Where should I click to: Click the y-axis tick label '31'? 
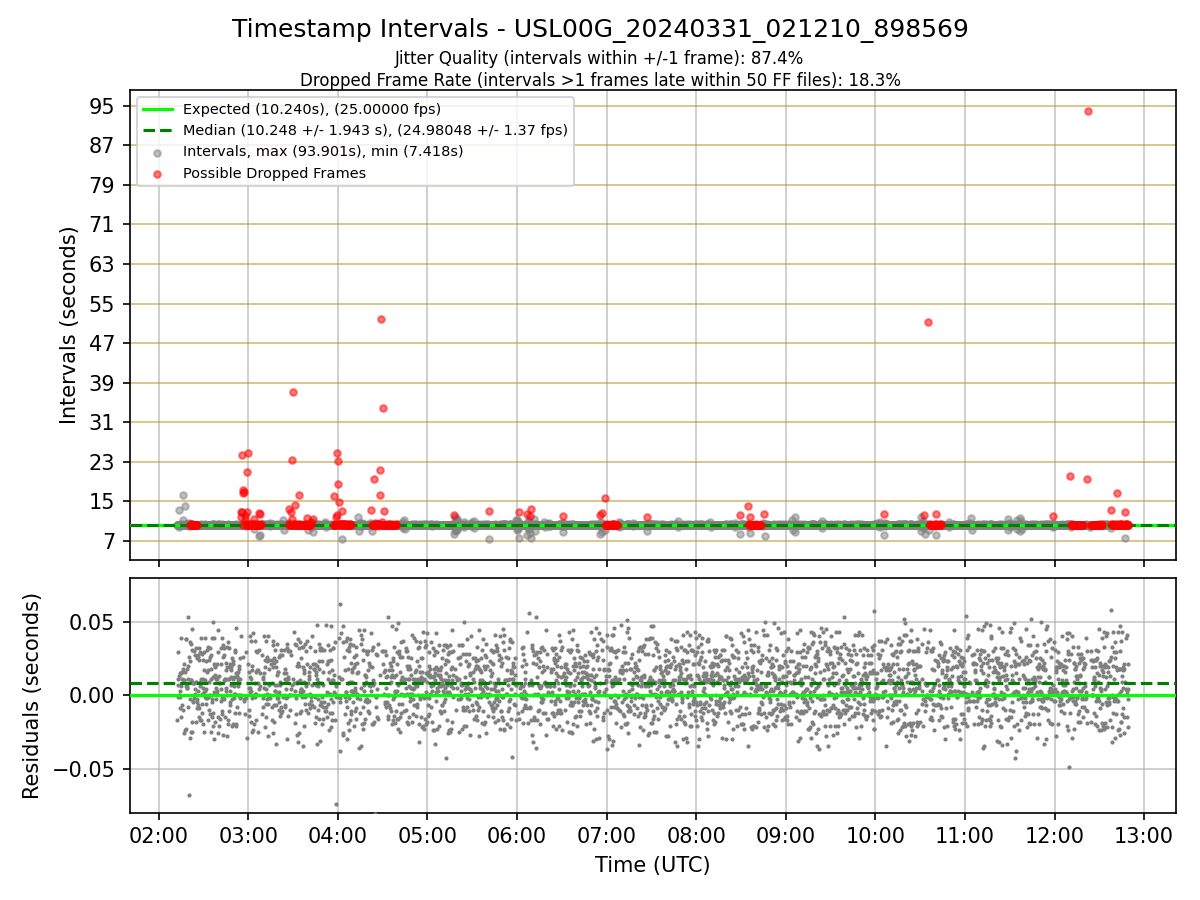103,422
